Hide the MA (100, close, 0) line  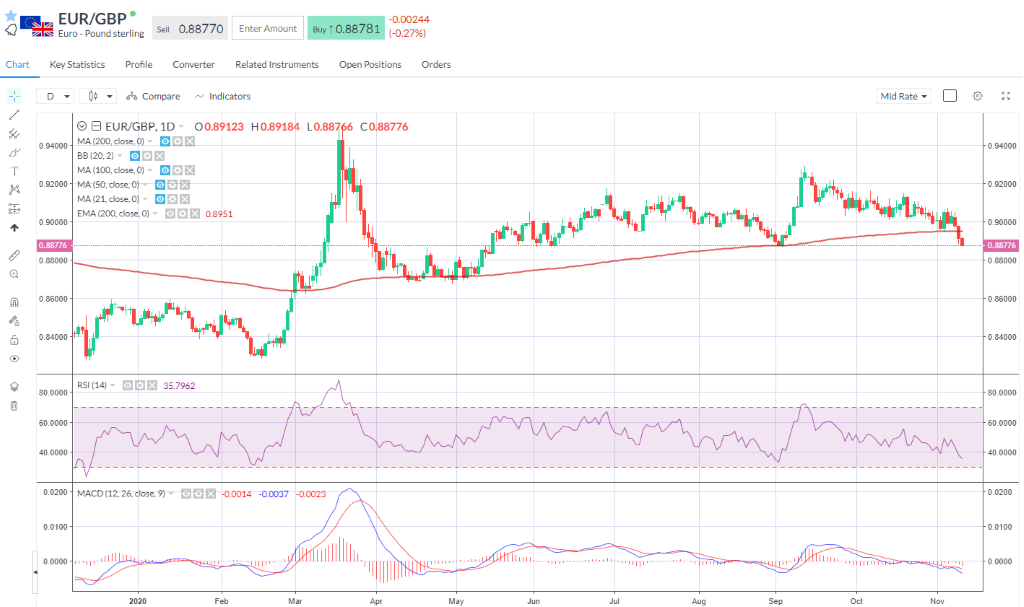click(165, 170)
